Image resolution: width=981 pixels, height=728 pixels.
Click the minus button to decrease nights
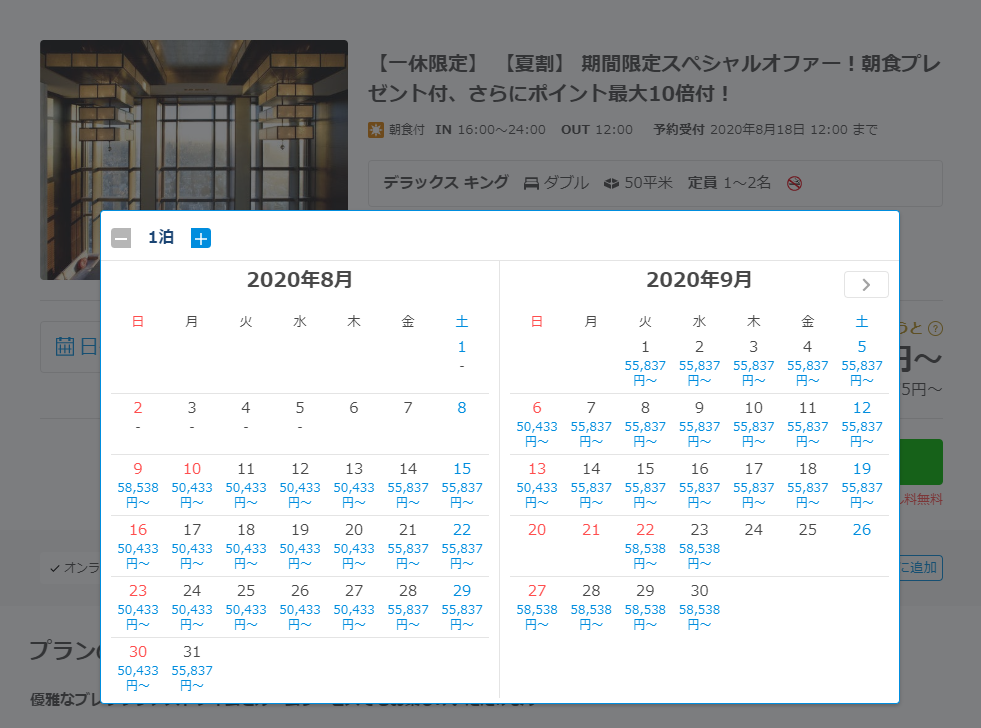click(121, 238)
